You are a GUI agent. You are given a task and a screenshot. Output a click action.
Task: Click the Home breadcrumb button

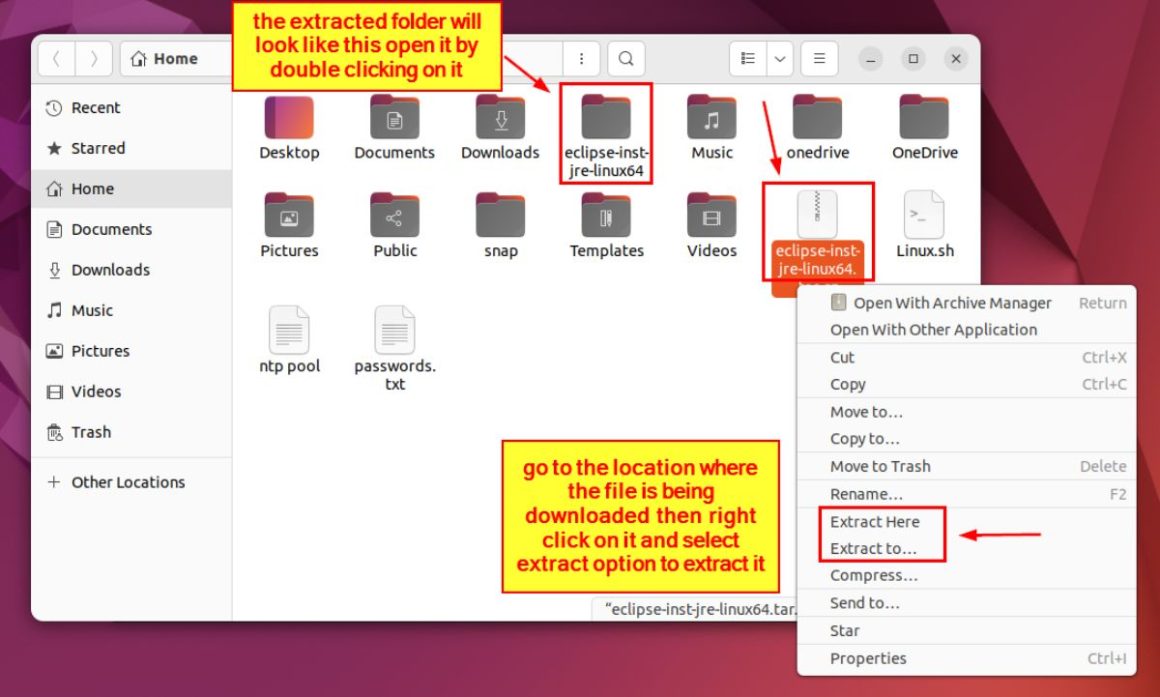click(171, 58)
